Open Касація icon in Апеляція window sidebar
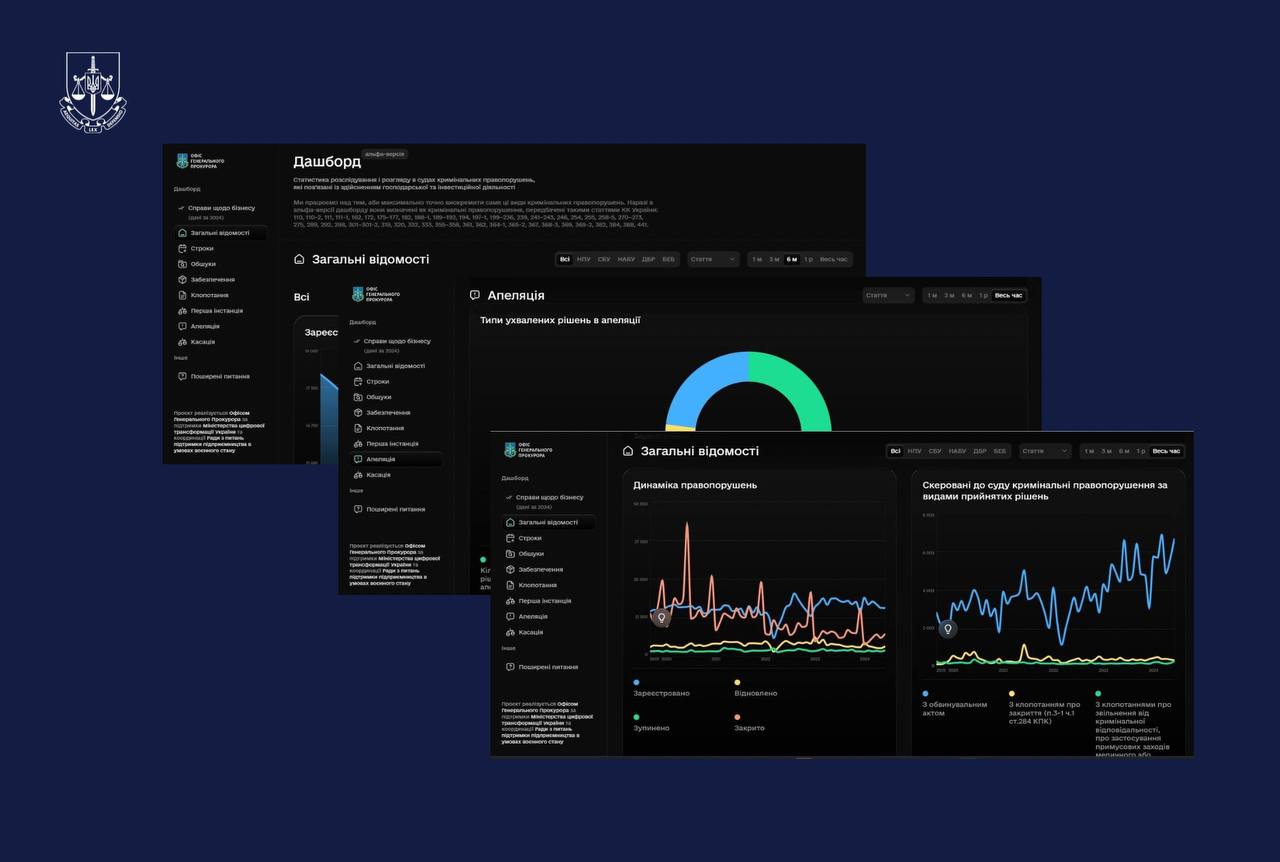 point(358,475)
